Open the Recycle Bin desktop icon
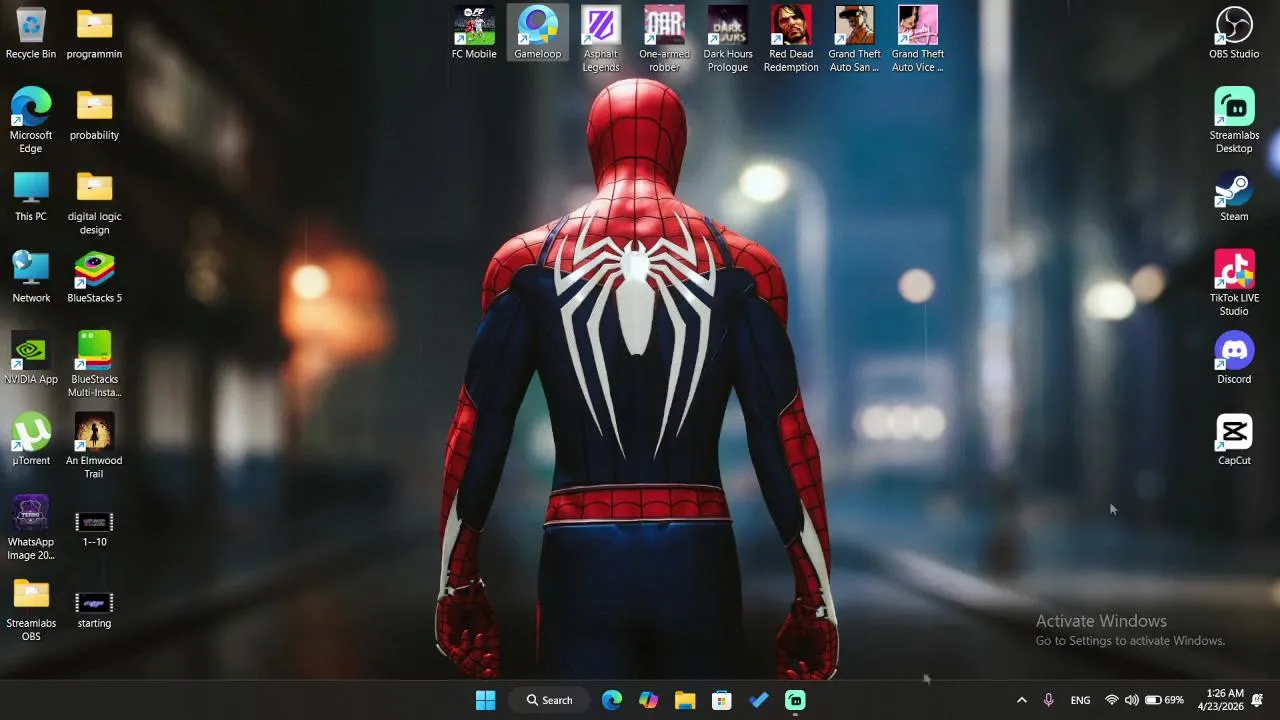The height and width of the screenshot is (720, 1280). (x=31, y=33)
